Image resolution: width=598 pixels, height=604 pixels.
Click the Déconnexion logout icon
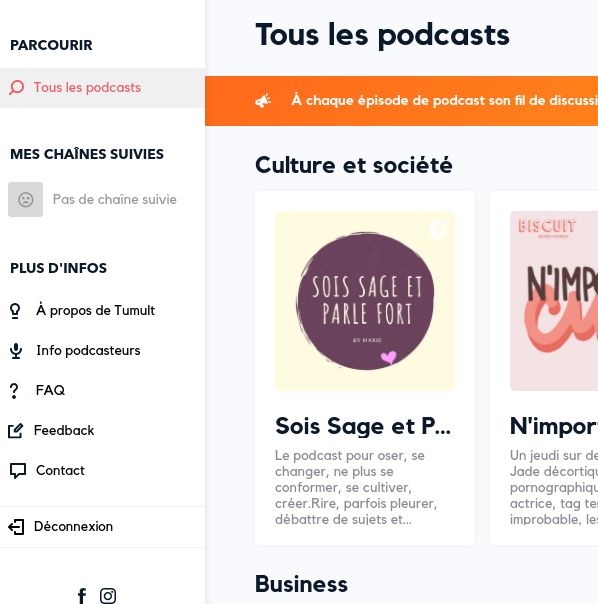[16, 527]
